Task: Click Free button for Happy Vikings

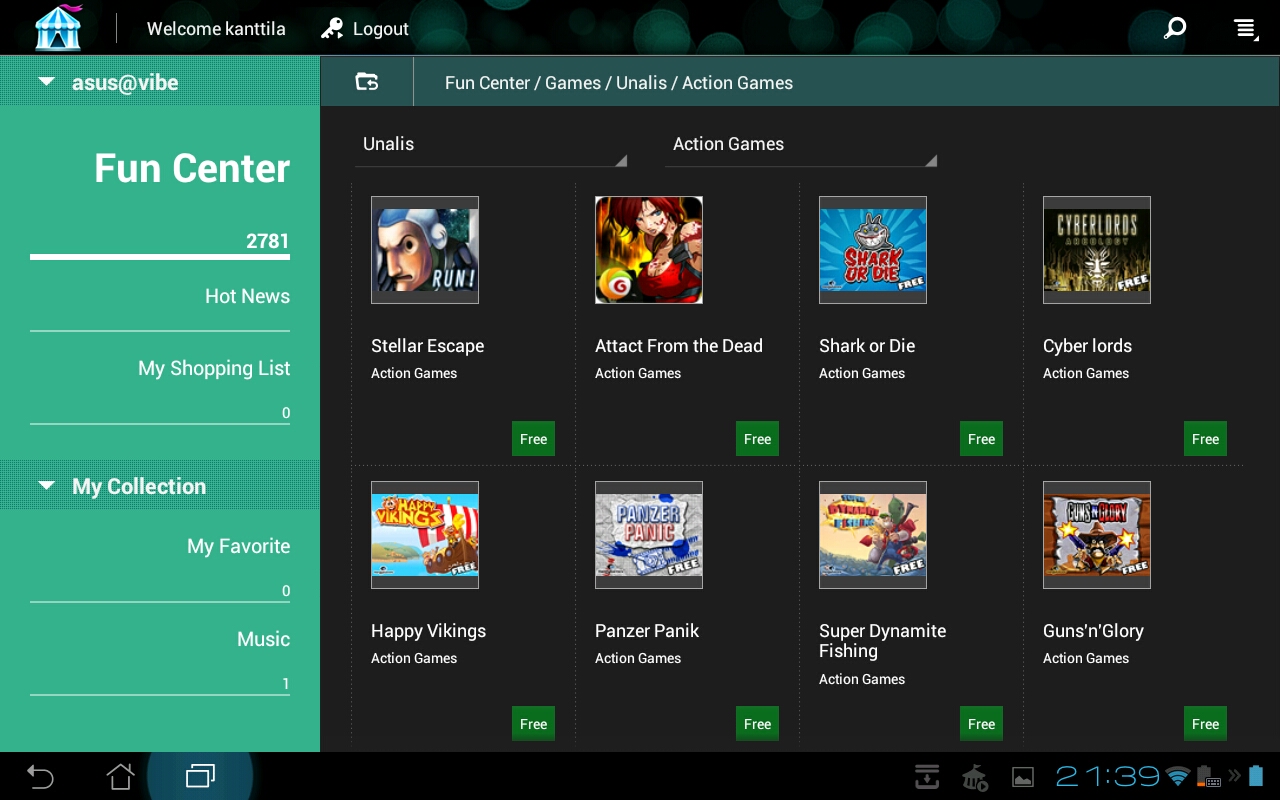Action: tap(534, 724)
